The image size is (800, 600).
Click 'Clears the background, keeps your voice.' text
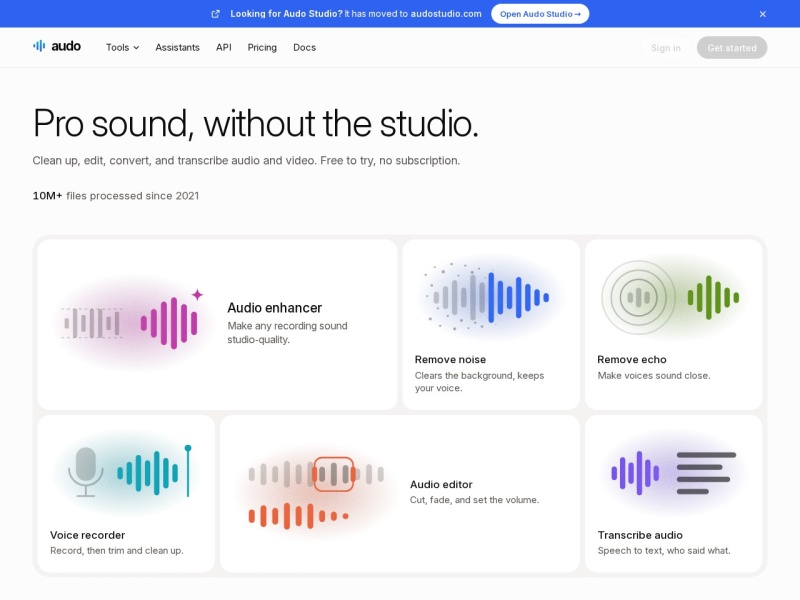coord(480,382)
